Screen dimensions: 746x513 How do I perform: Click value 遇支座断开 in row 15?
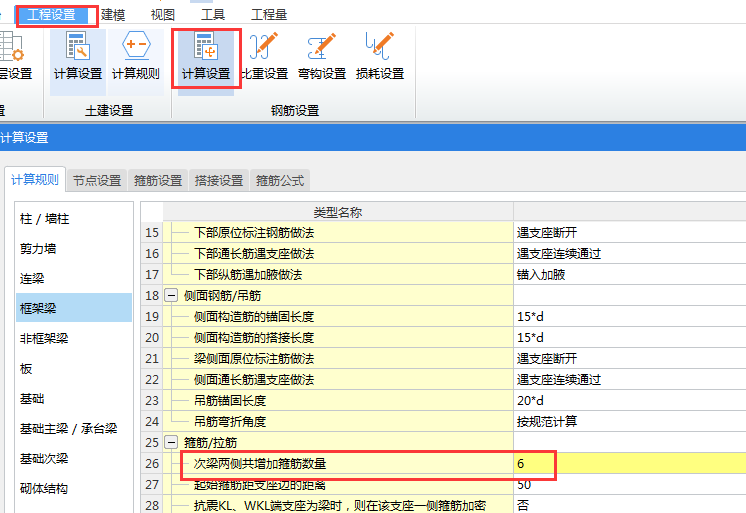tap(547, 233)
